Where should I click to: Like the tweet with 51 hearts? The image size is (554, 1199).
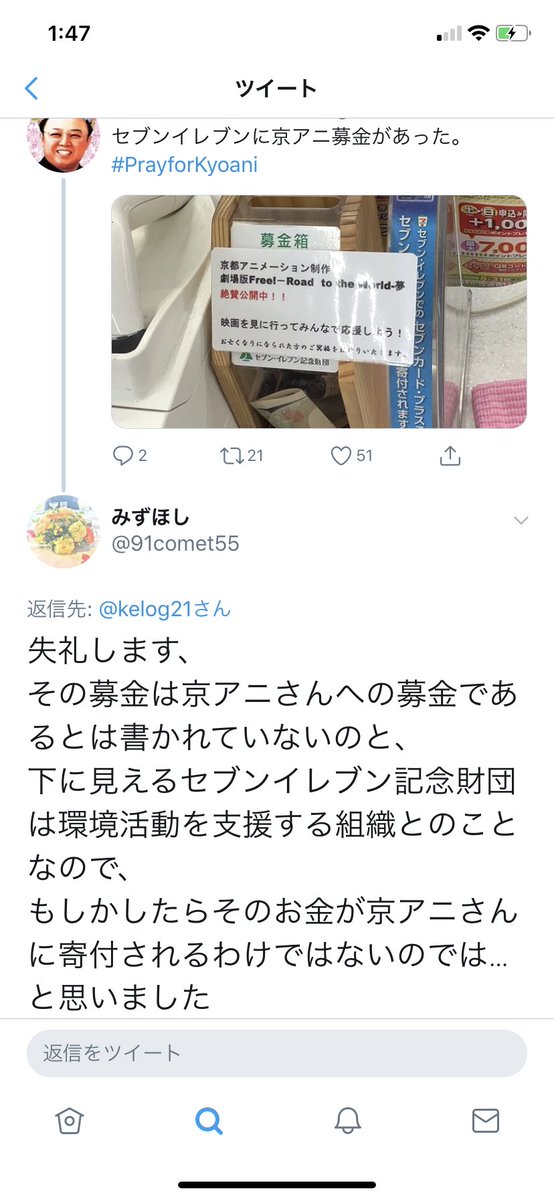coord(341,456)
